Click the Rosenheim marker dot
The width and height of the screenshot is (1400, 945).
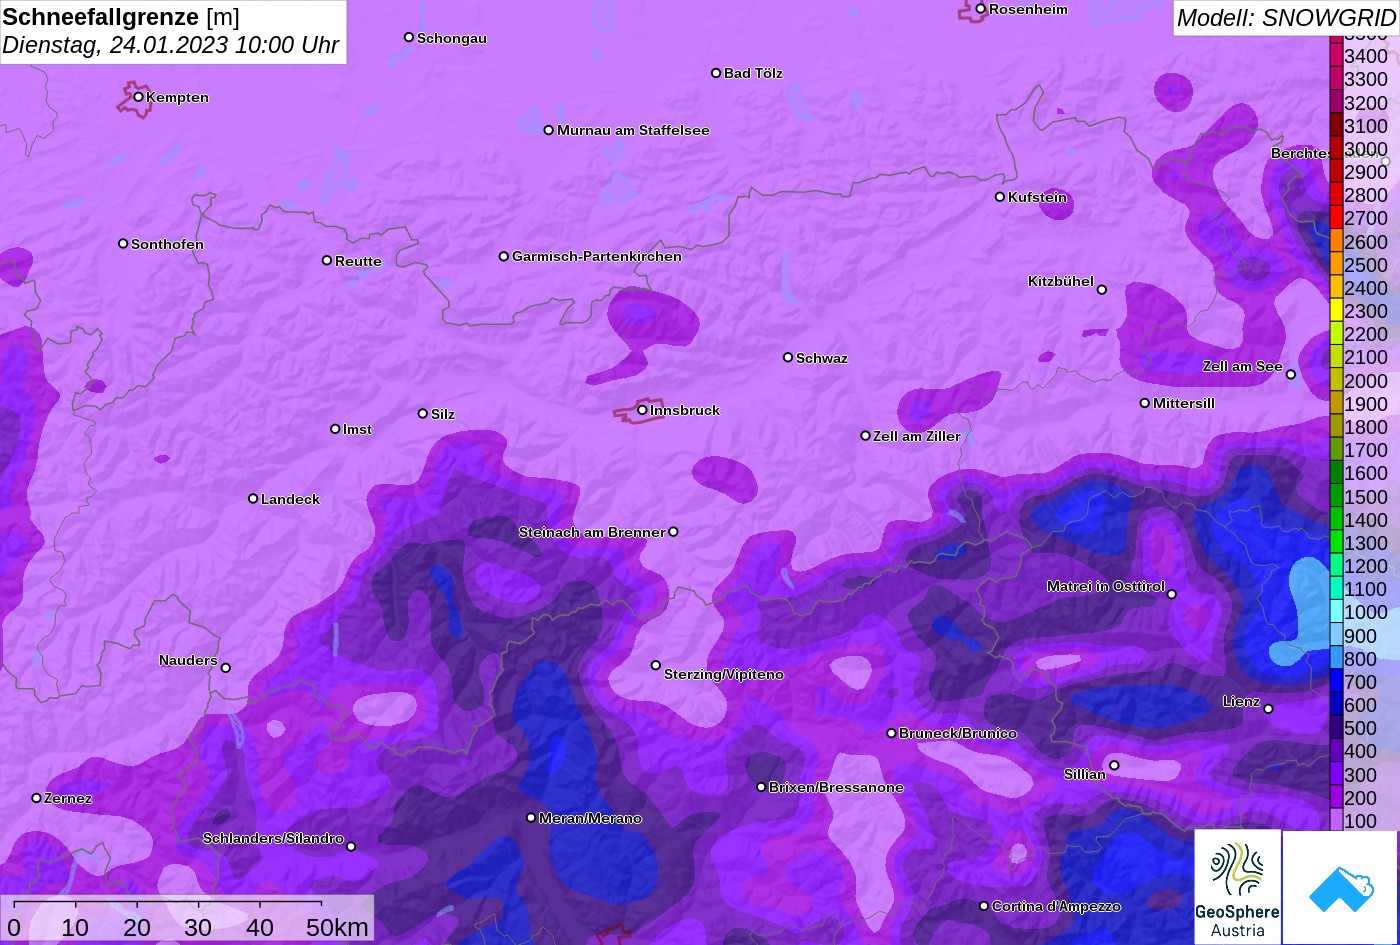tap(980, 9)
